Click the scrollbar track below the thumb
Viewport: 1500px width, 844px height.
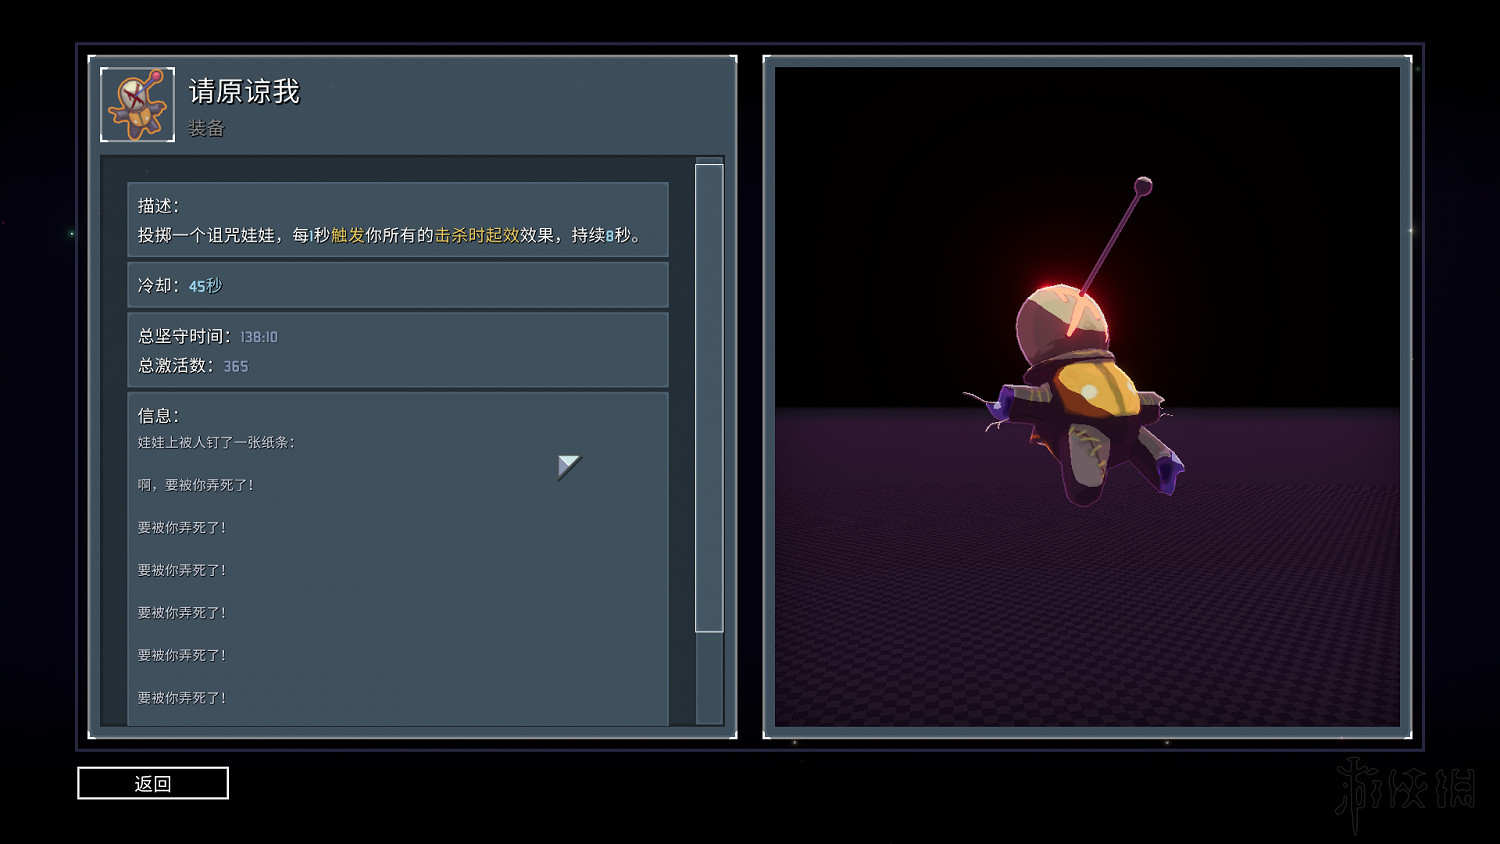pyautogui.click(x=709, y=677)
